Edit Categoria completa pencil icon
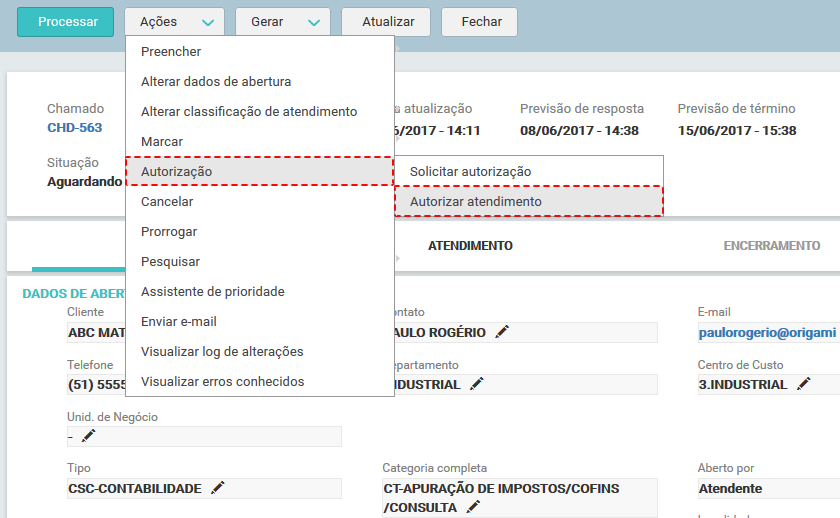840x518 pixels. (473, 507)
